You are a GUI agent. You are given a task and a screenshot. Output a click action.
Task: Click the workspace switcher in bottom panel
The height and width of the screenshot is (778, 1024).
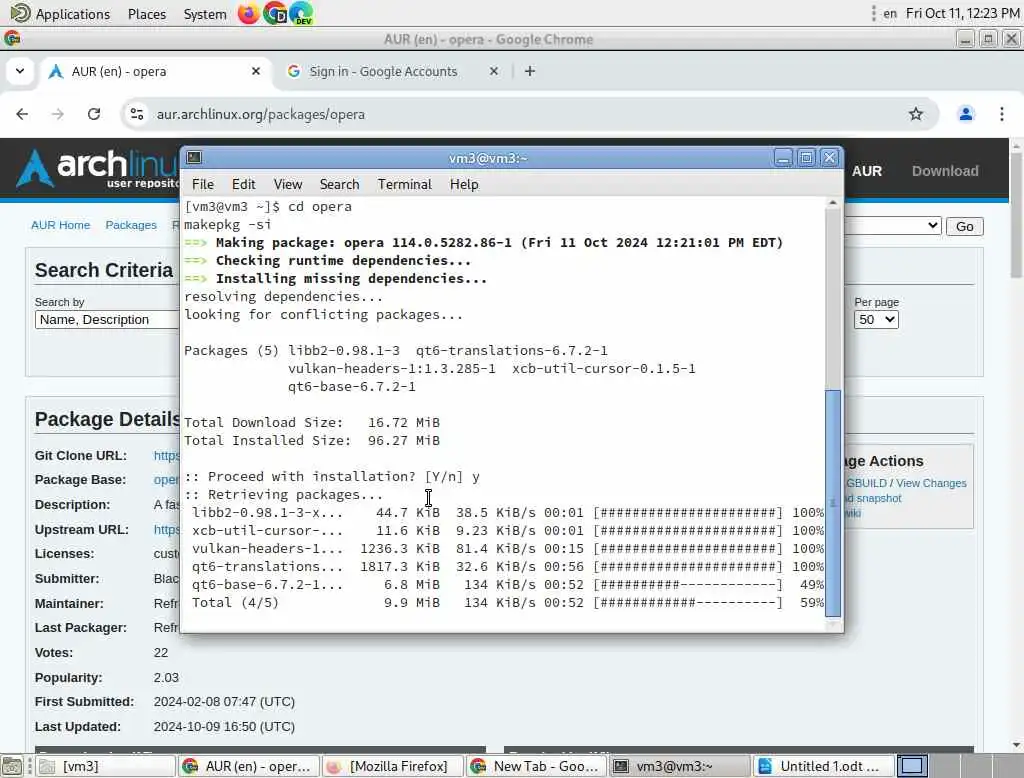(912, 766)
